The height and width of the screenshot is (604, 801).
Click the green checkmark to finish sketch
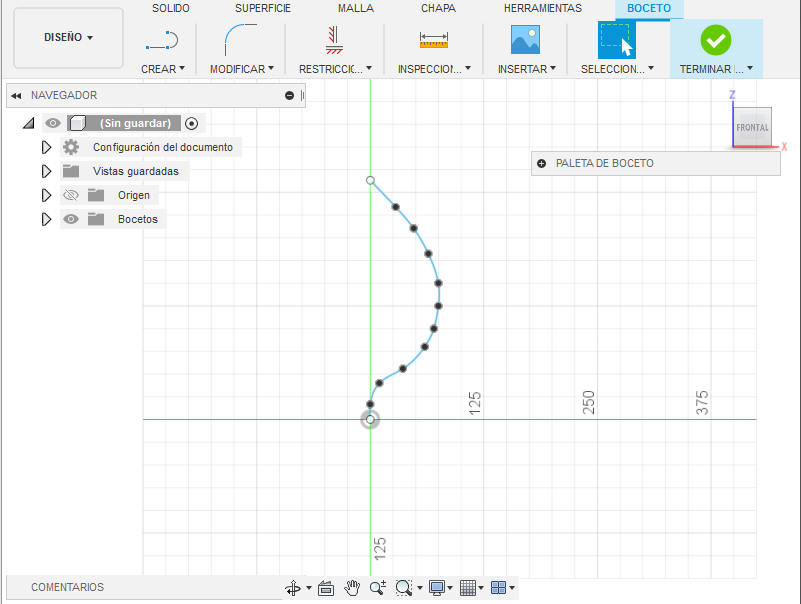(716, 40)
